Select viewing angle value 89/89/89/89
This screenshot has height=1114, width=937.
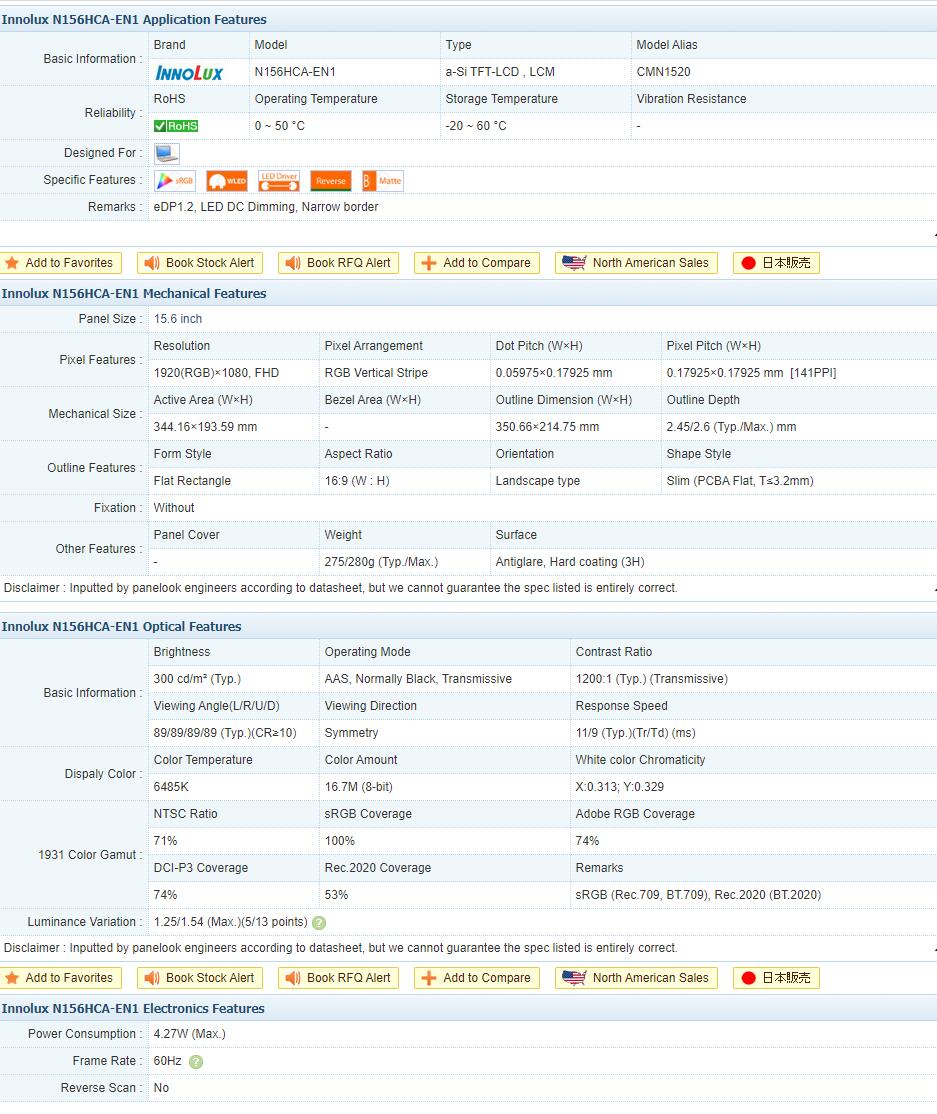click(225, 733)
